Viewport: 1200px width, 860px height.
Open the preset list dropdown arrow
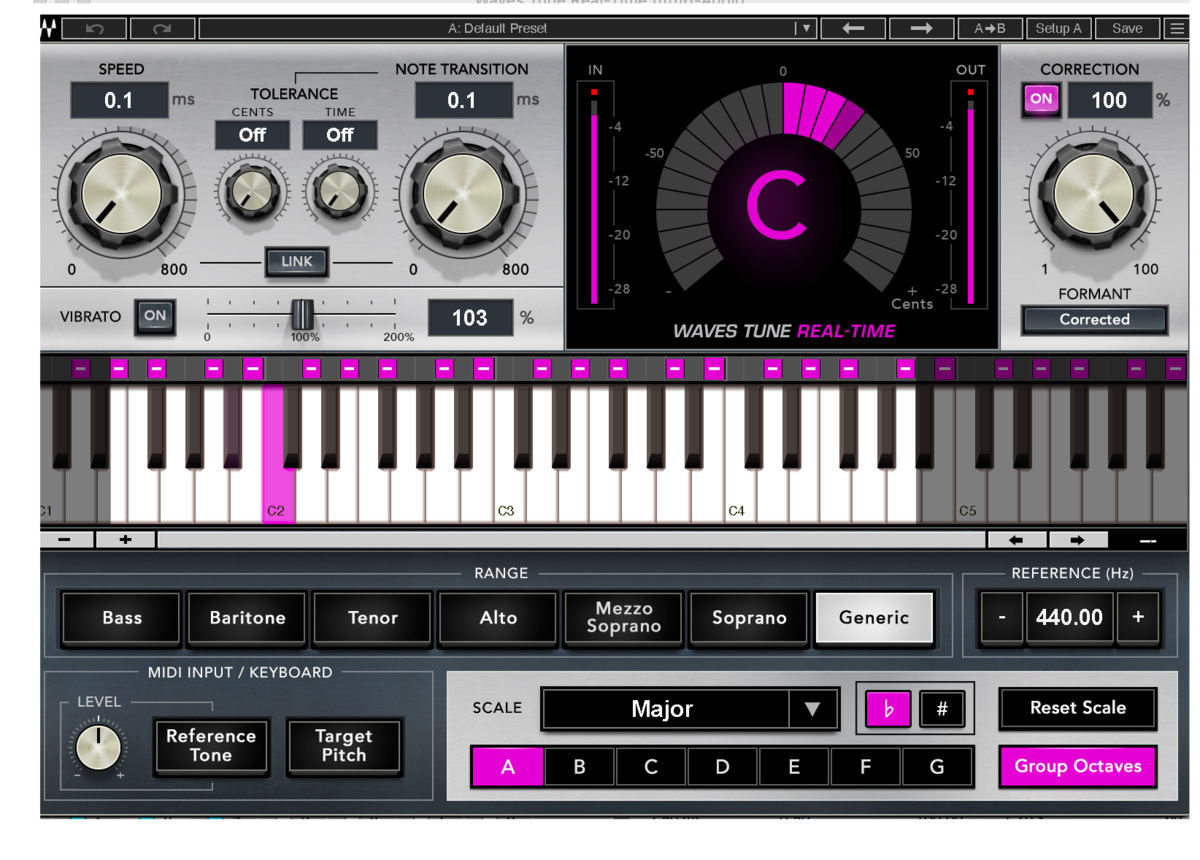tap(806, 28)
